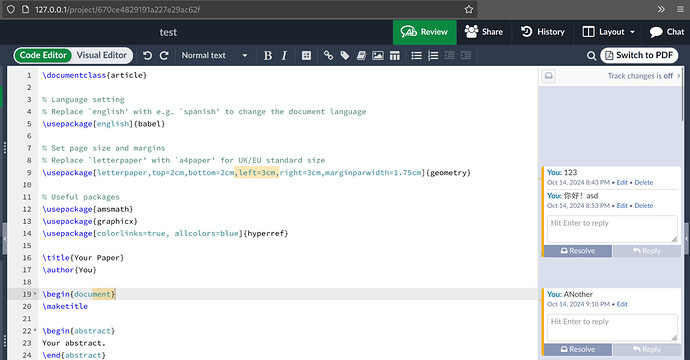The height and width of the screenshot is (360, 690).
Task: Delete the '123' comment
Action: coord(644,182)
